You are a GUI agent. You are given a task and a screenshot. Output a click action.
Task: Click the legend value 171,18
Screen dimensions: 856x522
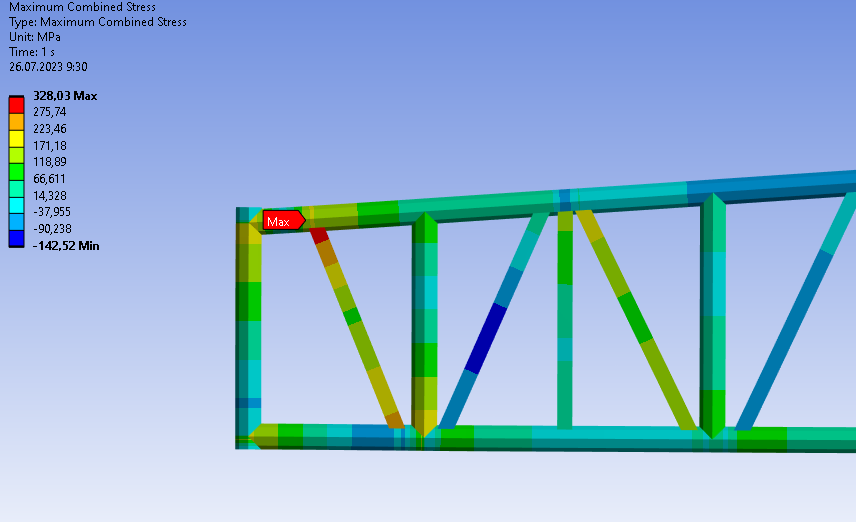click(50, 145)
